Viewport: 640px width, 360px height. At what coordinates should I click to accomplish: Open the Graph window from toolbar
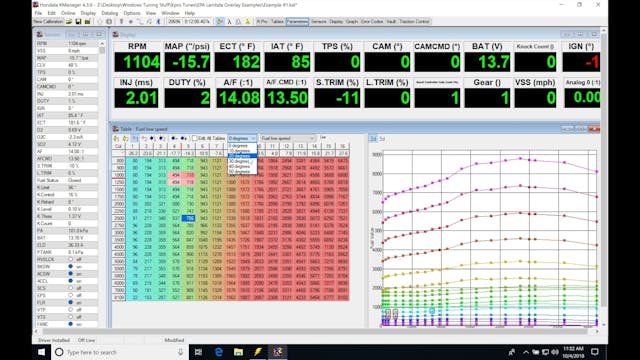coord(351,22)
